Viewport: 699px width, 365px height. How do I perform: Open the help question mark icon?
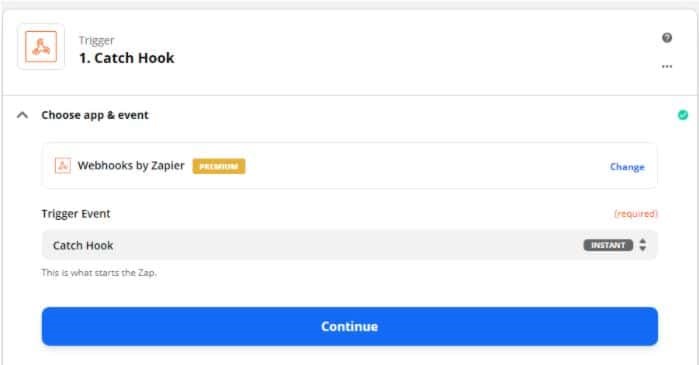tap(667, 38)
